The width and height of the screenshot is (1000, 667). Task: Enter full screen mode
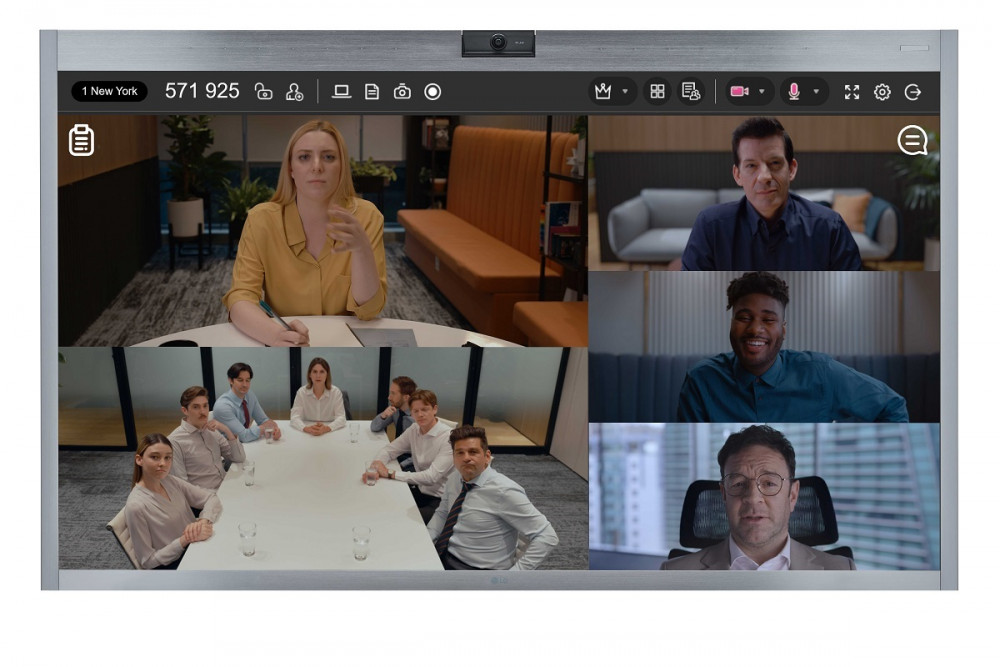(852, 92)
